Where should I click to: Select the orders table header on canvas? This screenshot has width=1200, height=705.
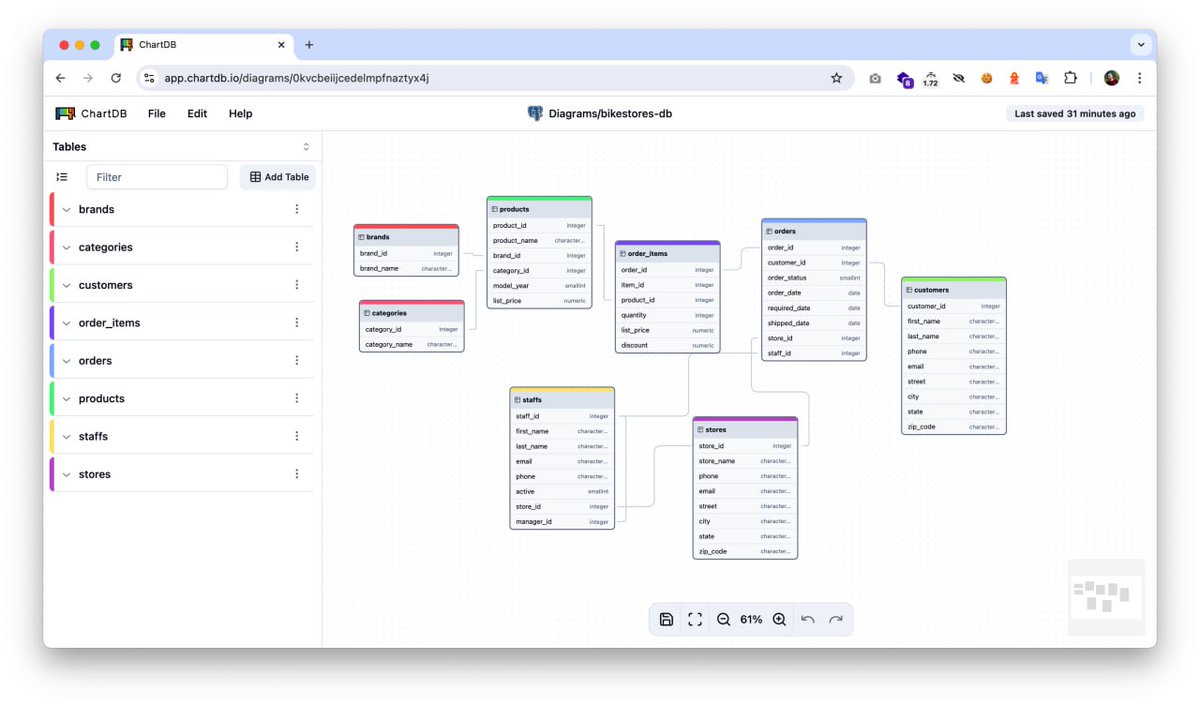(x=814, y=231)
